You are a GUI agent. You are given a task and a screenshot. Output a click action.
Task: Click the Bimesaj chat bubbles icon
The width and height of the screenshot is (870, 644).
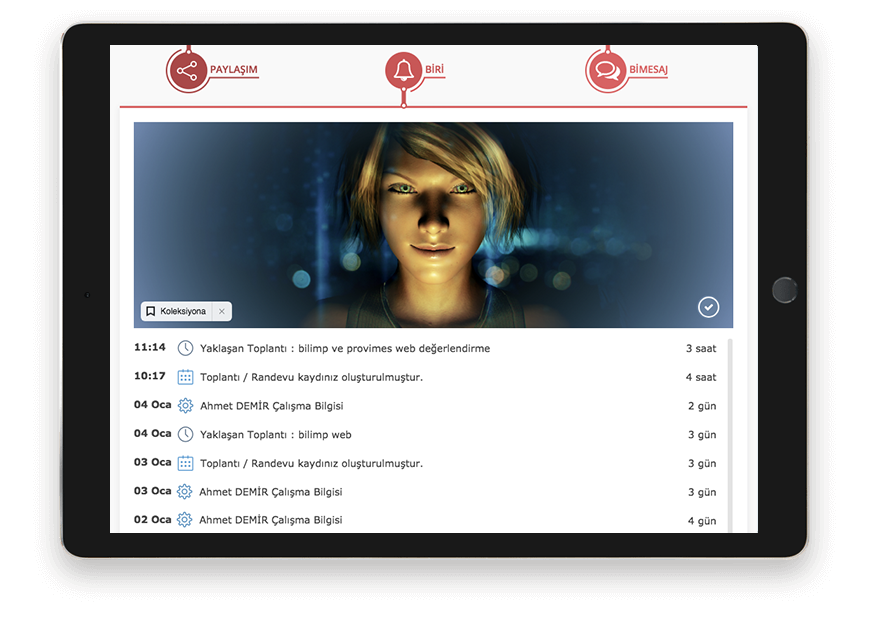pyautogui.click(x=605, y=71)
